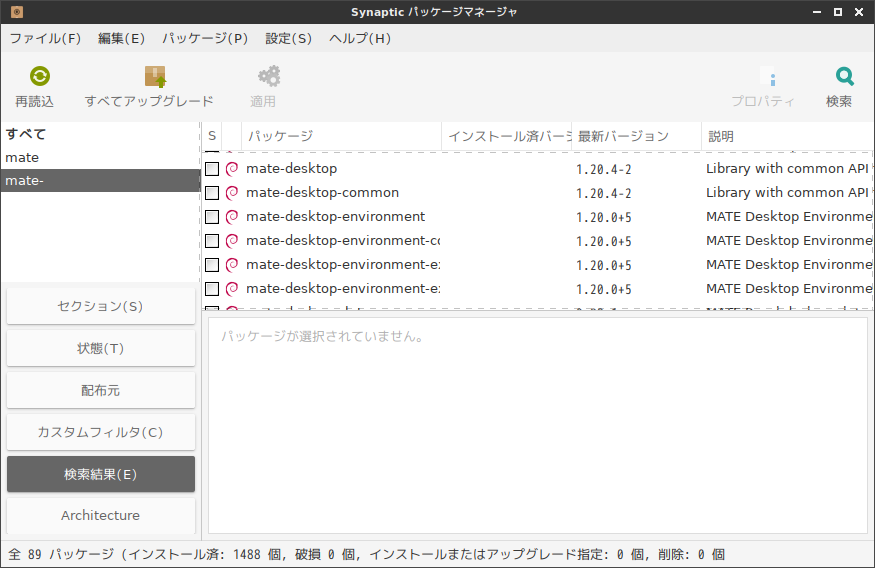Click Debian swirl icon of mate-desktop-environment-c row

click(x=232, y=240)
